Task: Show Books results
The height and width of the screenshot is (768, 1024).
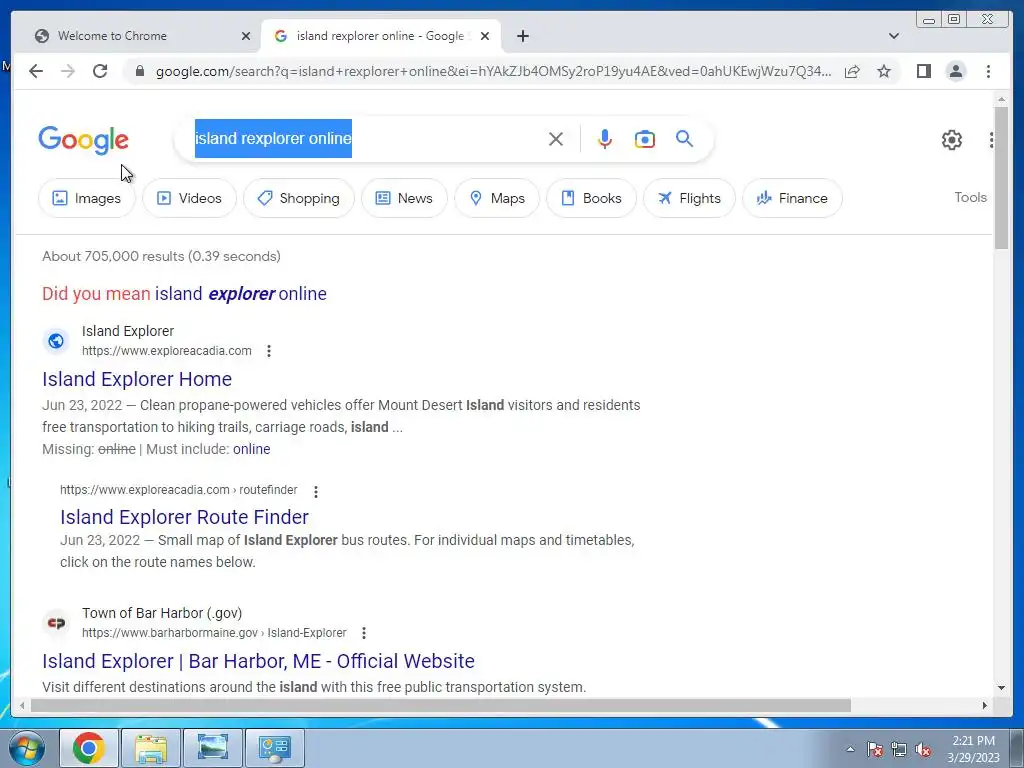Action: click(x=591, y=198)
